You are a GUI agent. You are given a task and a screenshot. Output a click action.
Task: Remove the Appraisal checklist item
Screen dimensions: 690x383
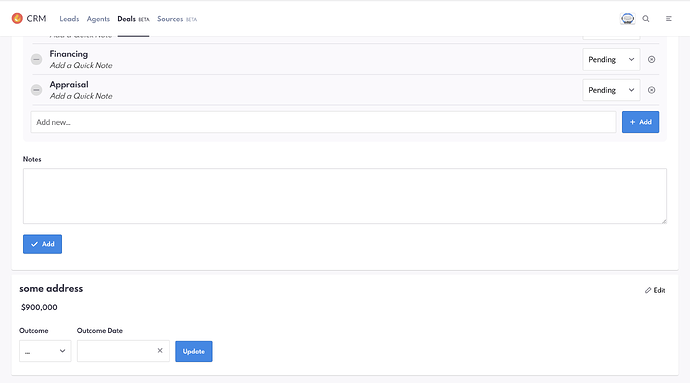[x=652, y=90]
